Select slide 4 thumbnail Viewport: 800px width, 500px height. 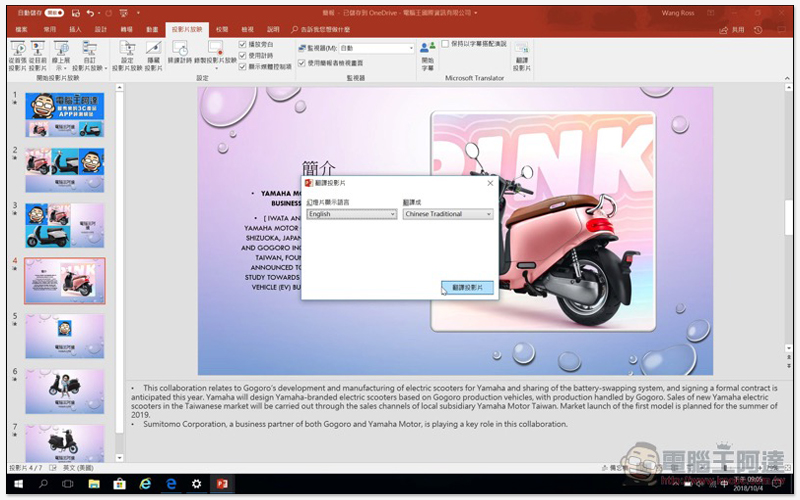(x=65, y=281)
